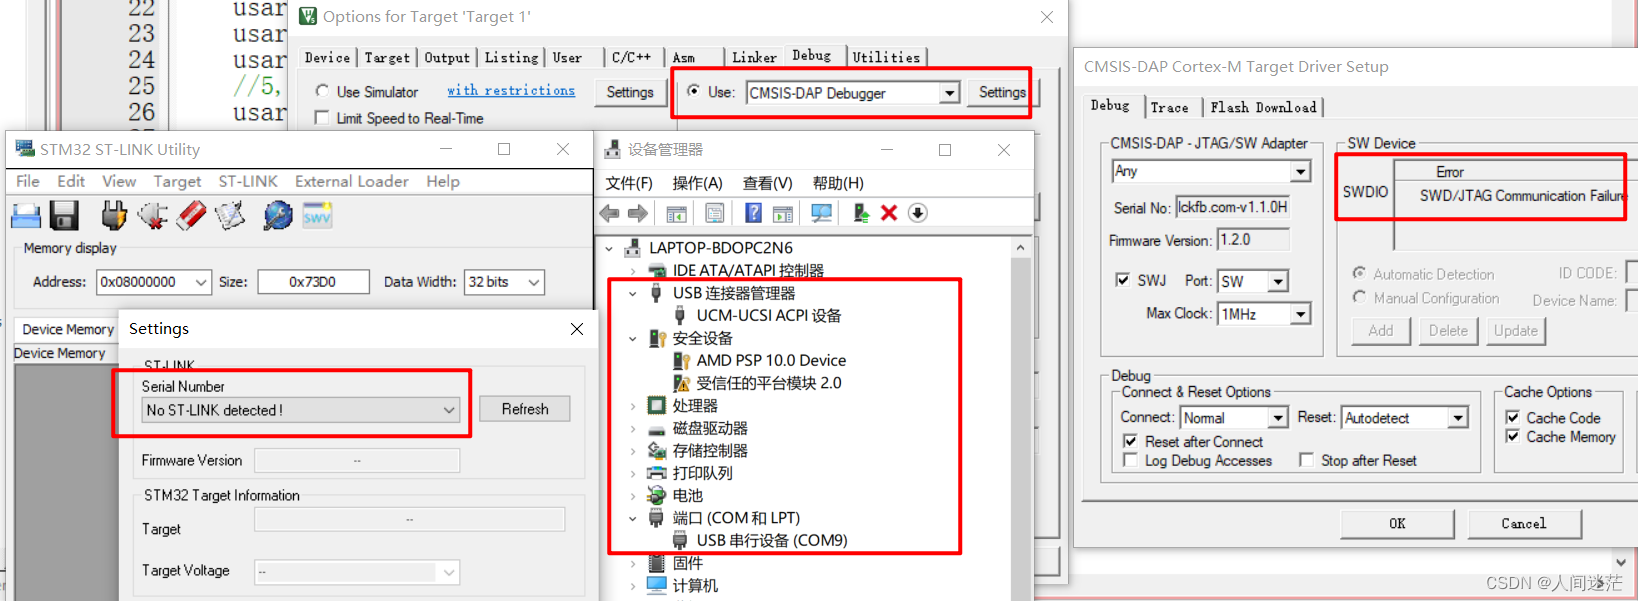Viewport: 1638px width, 601px height.
Task: Enable Stop after Reset checkbox
Action: click(1306, 460)
